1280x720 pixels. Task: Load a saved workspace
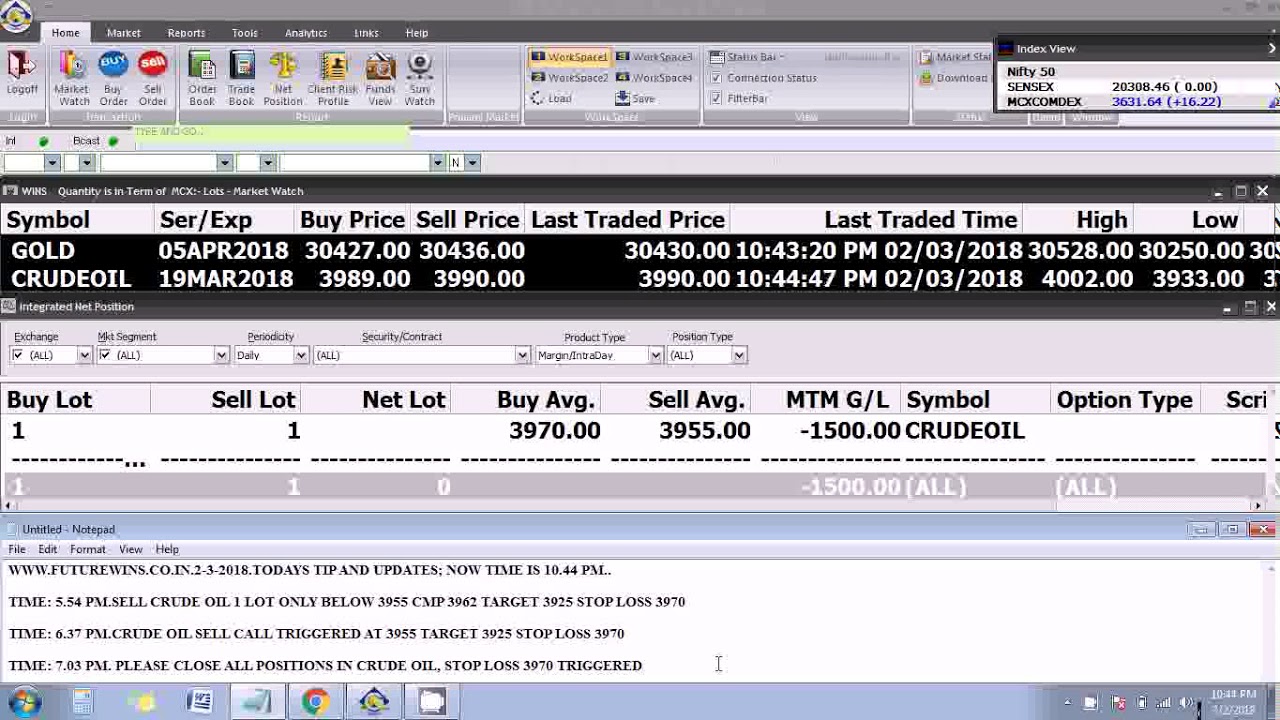click(551, 98)
